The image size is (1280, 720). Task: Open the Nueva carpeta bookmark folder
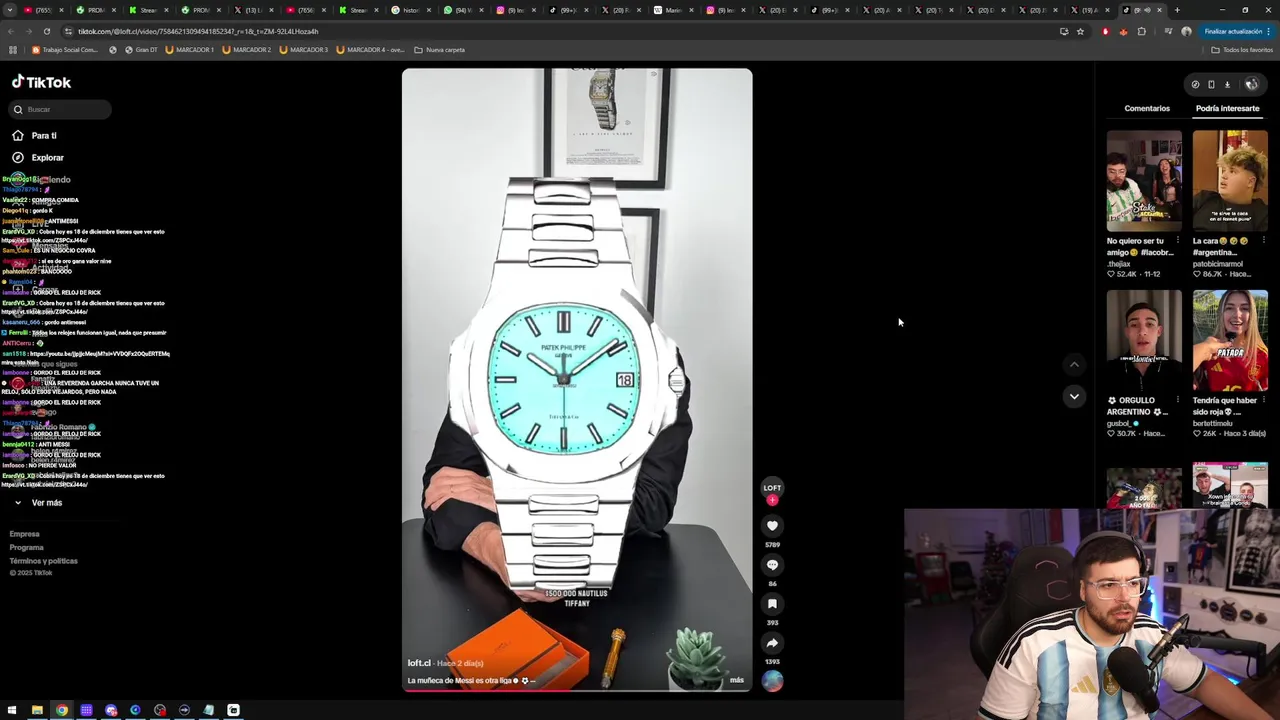pos(439,49)
